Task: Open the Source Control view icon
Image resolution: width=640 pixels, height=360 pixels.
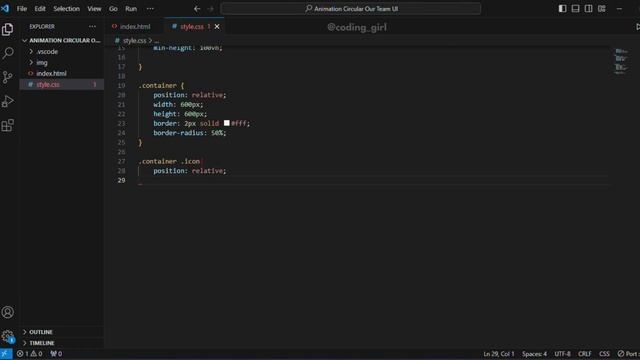Action: tap(7, 77)
